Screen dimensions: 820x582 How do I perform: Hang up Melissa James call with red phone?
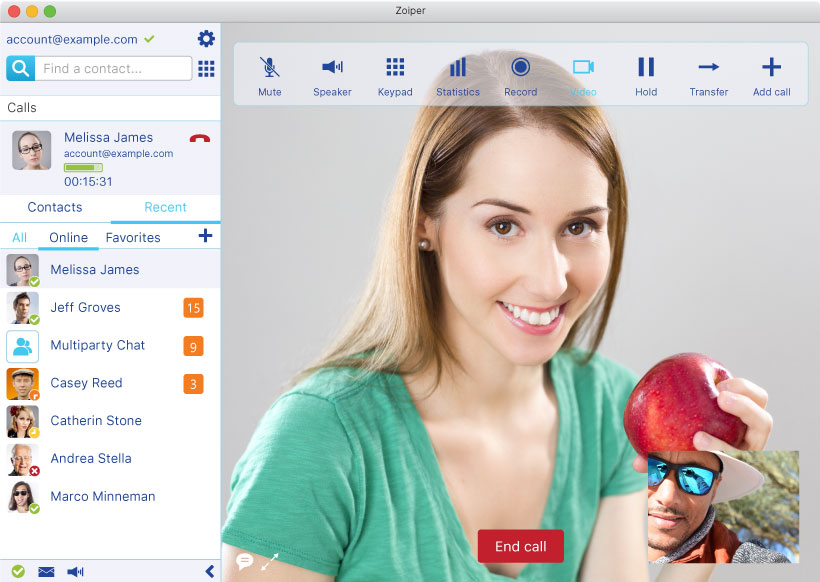[x=199, y=139]
